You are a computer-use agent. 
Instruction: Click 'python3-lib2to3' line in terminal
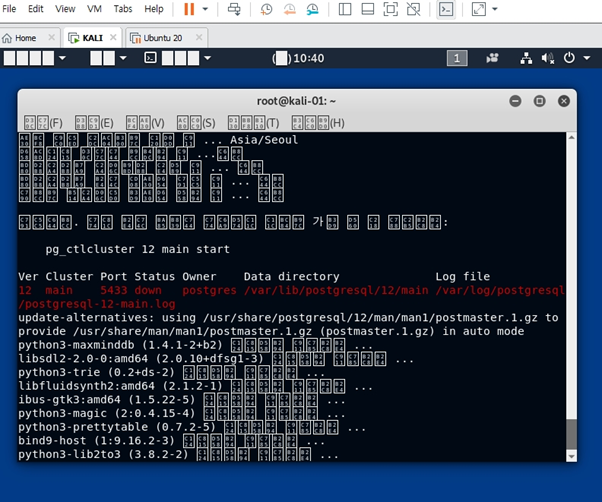click(x=178, y=454)
